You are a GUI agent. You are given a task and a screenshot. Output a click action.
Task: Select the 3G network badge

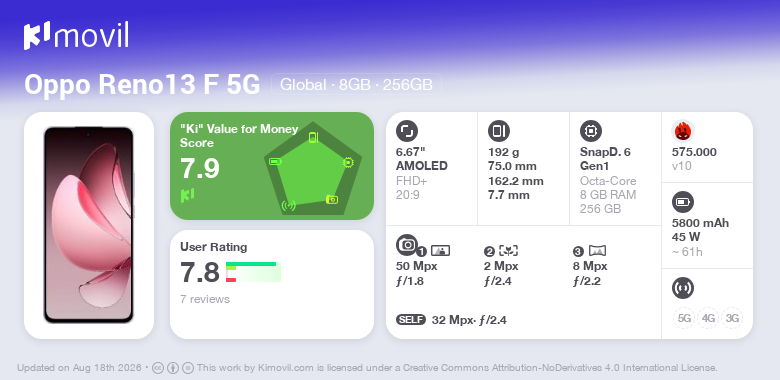pyautogui.click(x=732, y=318)
